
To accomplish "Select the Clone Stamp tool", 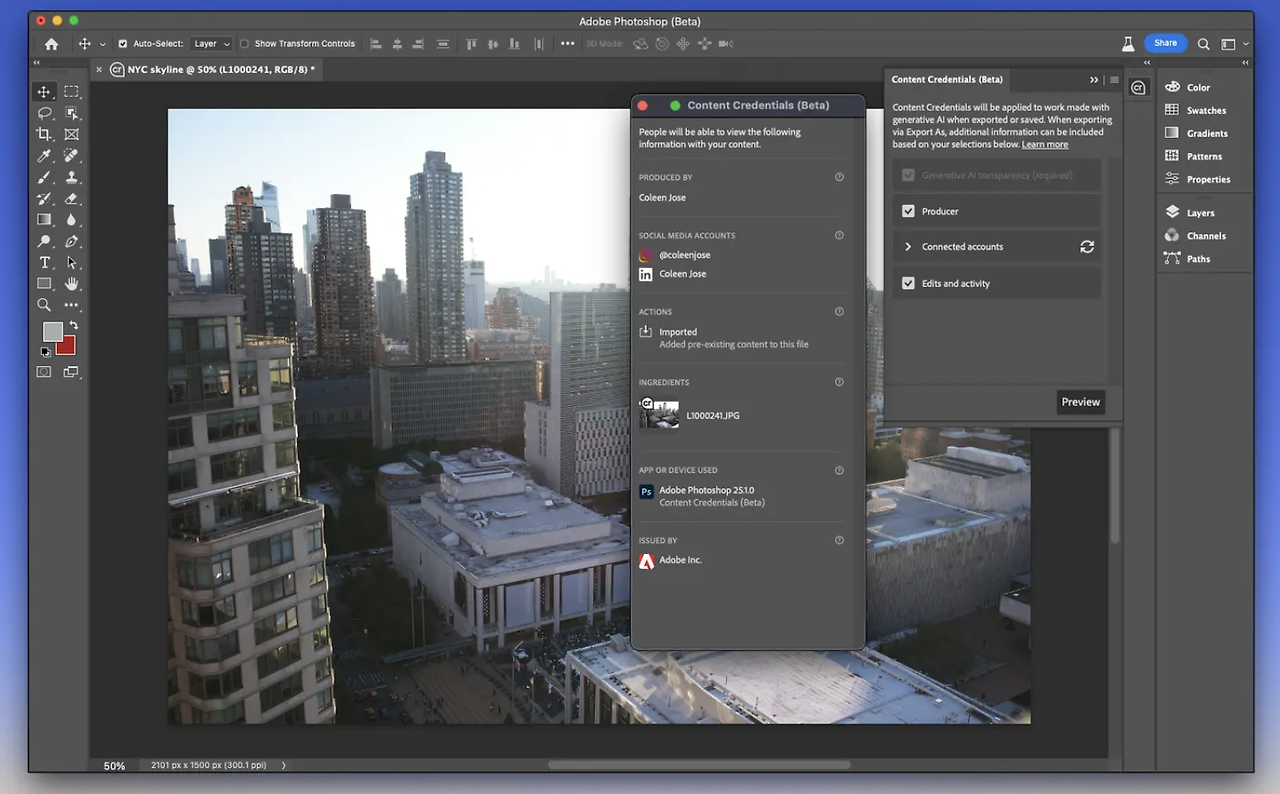I will (x=71, y=177).
